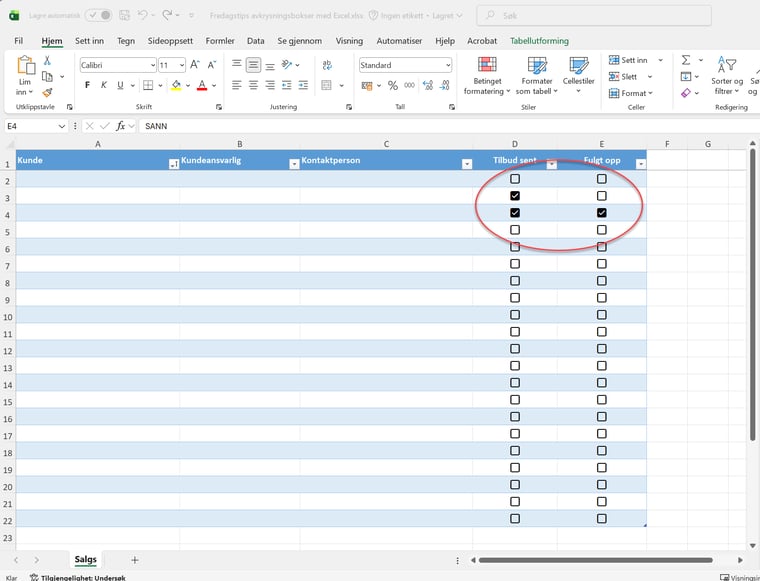This screenshot has height=581, width=760.
Task: Click the horizontal scrollbar at bottom
Action: click(596, 560)
